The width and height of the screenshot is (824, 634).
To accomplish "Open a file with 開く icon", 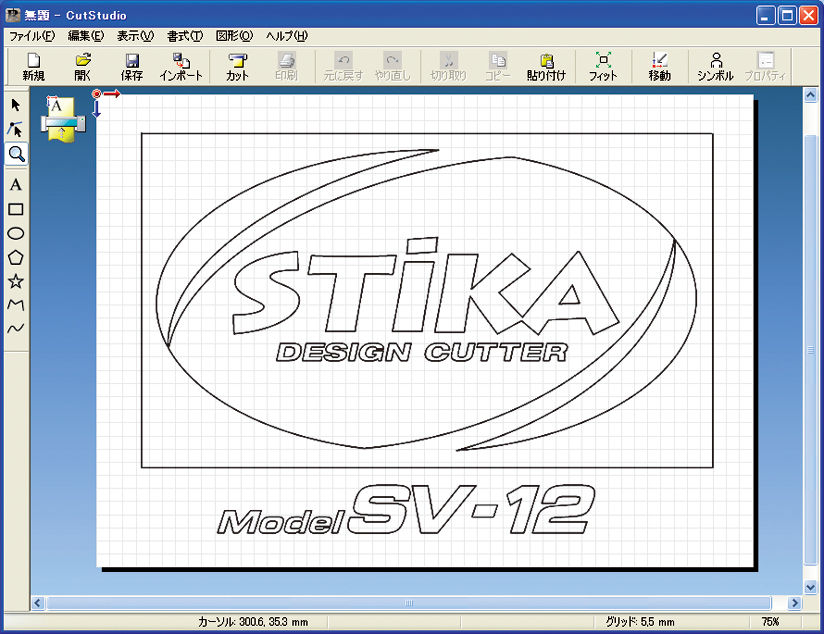I will pyautogui.click(x=82, y=67).
